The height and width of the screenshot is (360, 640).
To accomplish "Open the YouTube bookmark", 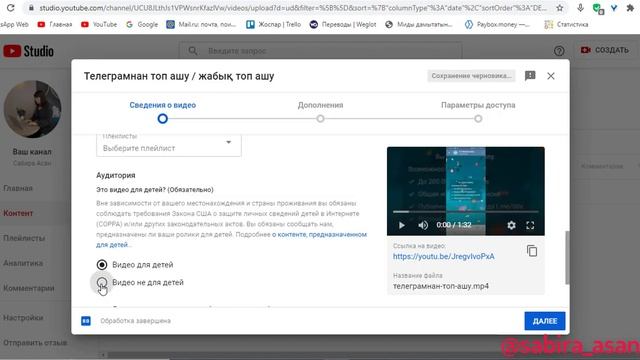I will click(x=99, y=24).
